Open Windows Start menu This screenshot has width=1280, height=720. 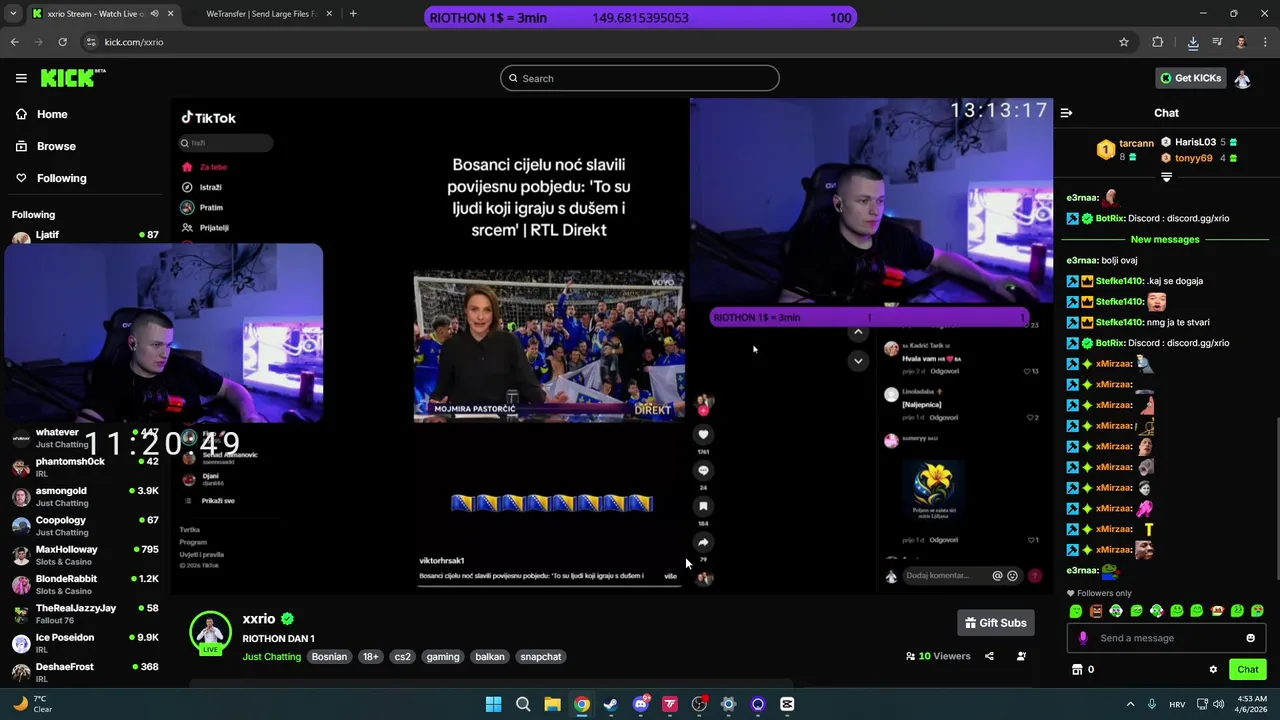(x=493, y=704)
